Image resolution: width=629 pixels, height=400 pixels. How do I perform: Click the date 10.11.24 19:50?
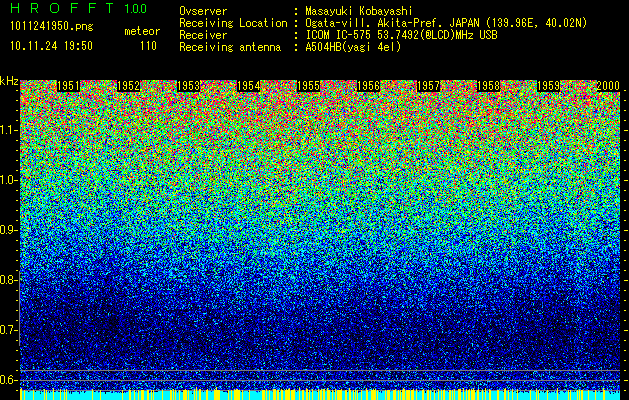pyautogui.click(x=51, y=46)
